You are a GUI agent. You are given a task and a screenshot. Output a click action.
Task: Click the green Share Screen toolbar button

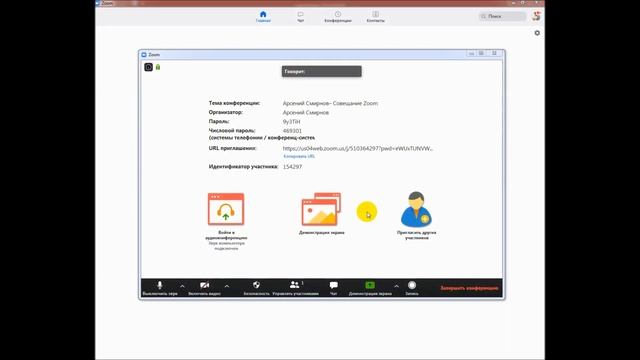pos(370,288)
